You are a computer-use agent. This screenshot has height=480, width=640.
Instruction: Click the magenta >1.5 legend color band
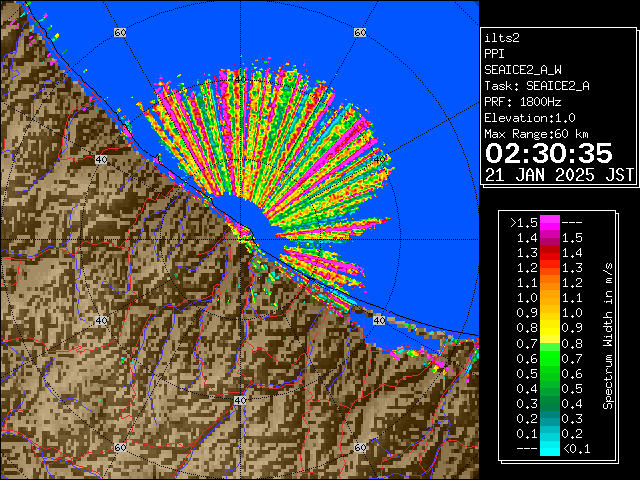tap(550, 222)
